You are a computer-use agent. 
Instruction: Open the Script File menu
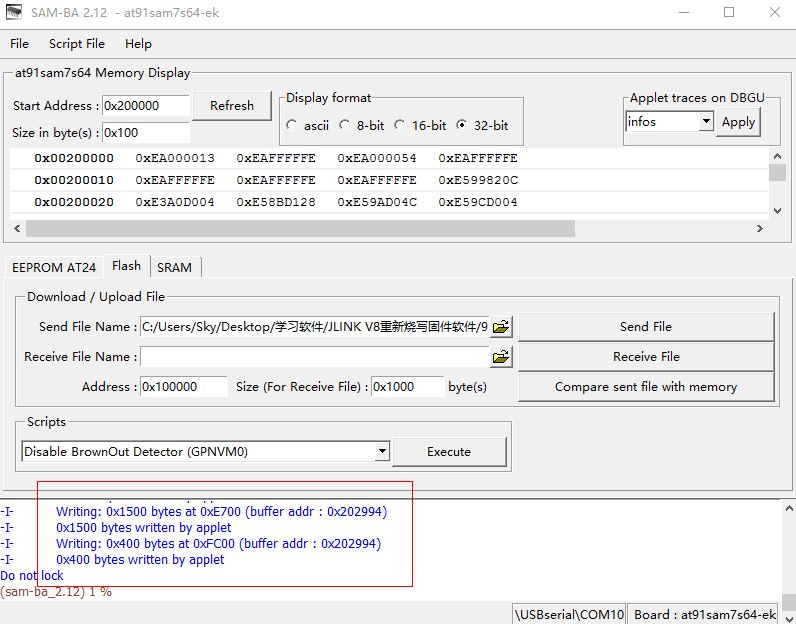tap(77, 44)
